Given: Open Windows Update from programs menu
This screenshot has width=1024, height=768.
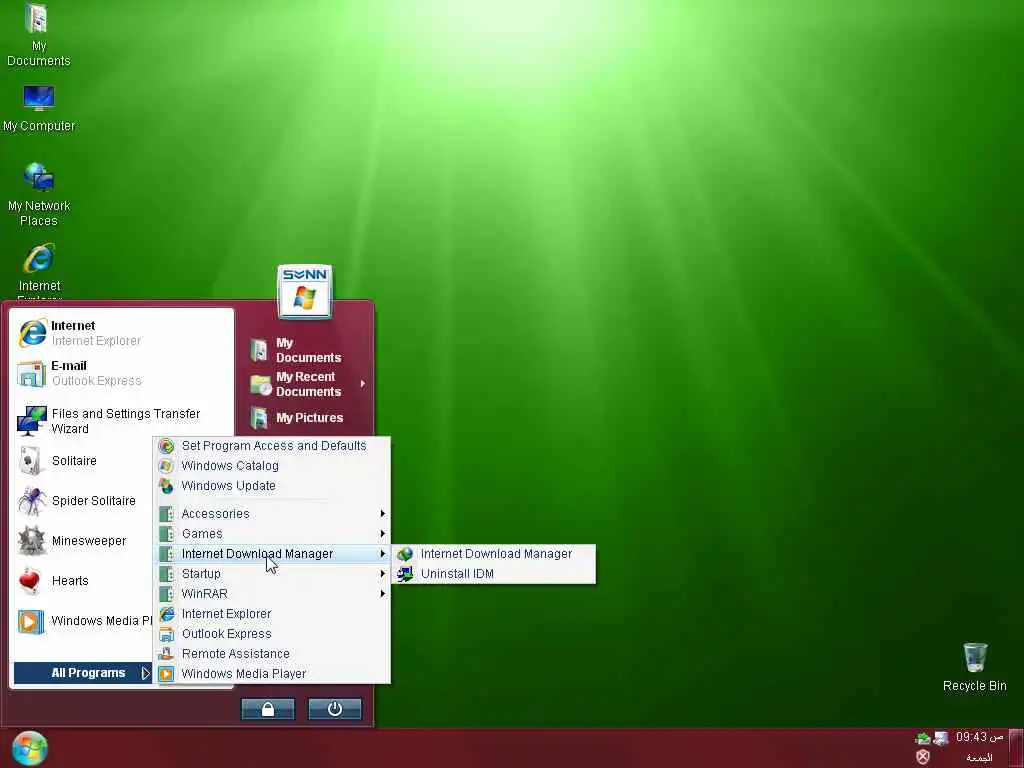Looking at the screenshot, I should [272, 486].
